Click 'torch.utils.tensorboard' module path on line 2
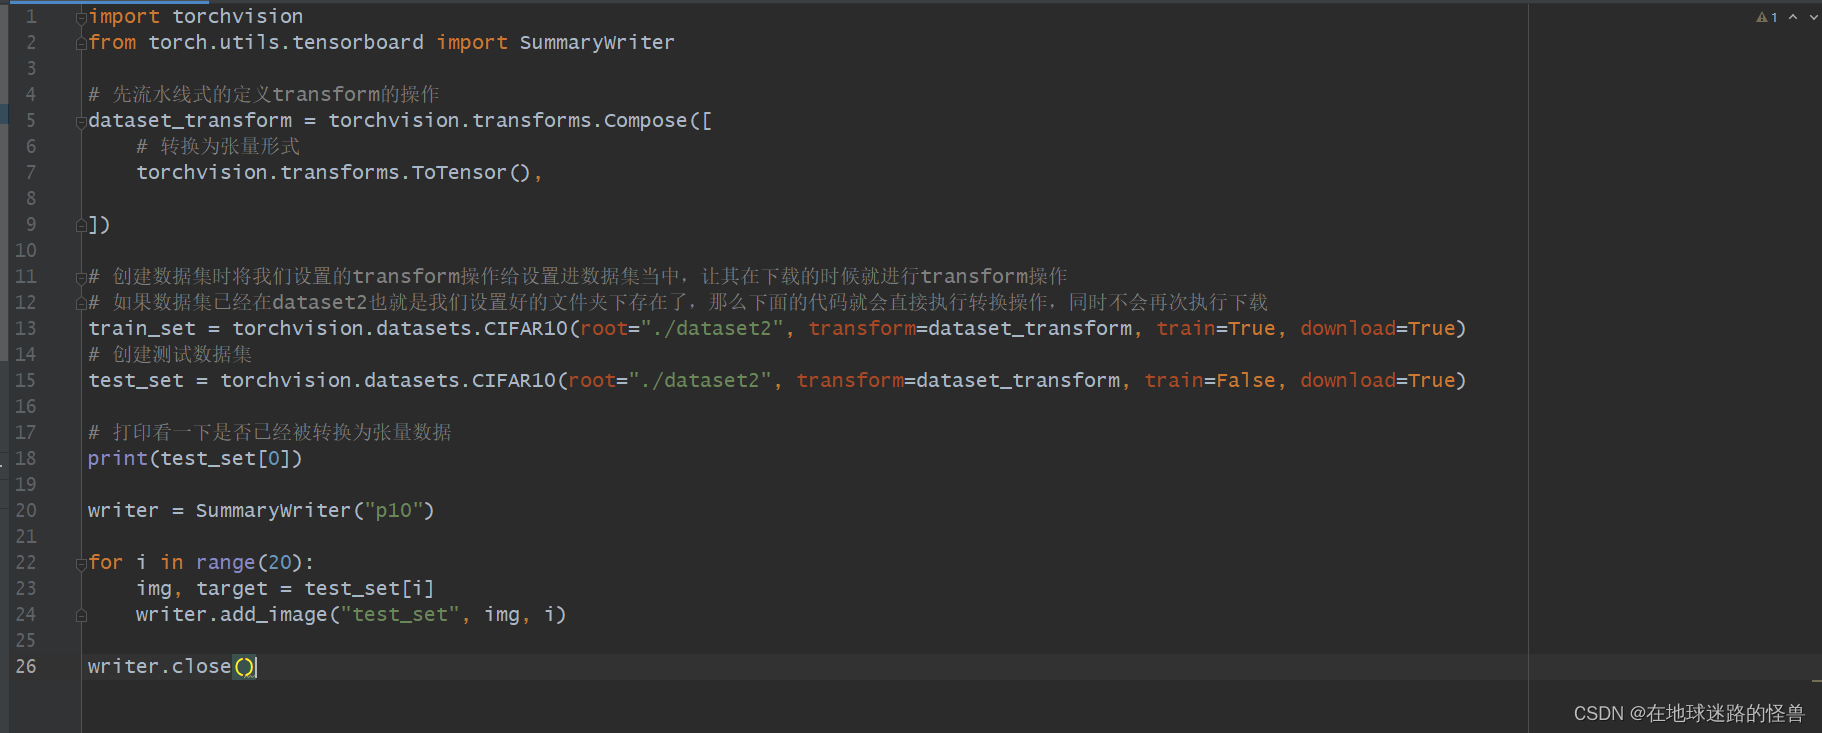The width and height of the screenshot is (1822, 733). click(286, 42)
